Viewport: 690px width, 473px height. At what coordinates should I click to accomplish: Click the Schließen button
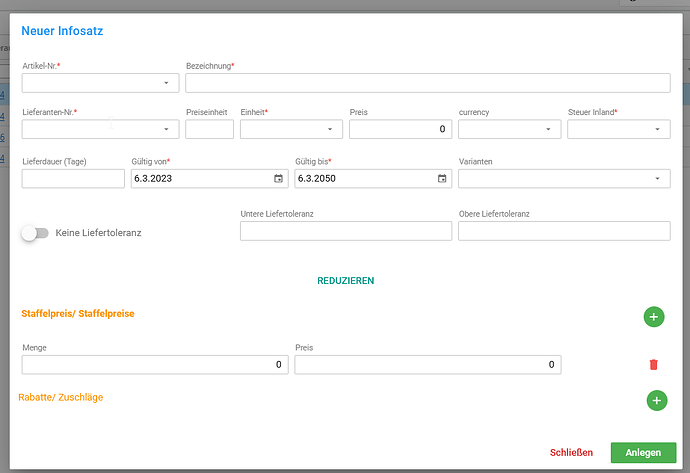(571, 452)
